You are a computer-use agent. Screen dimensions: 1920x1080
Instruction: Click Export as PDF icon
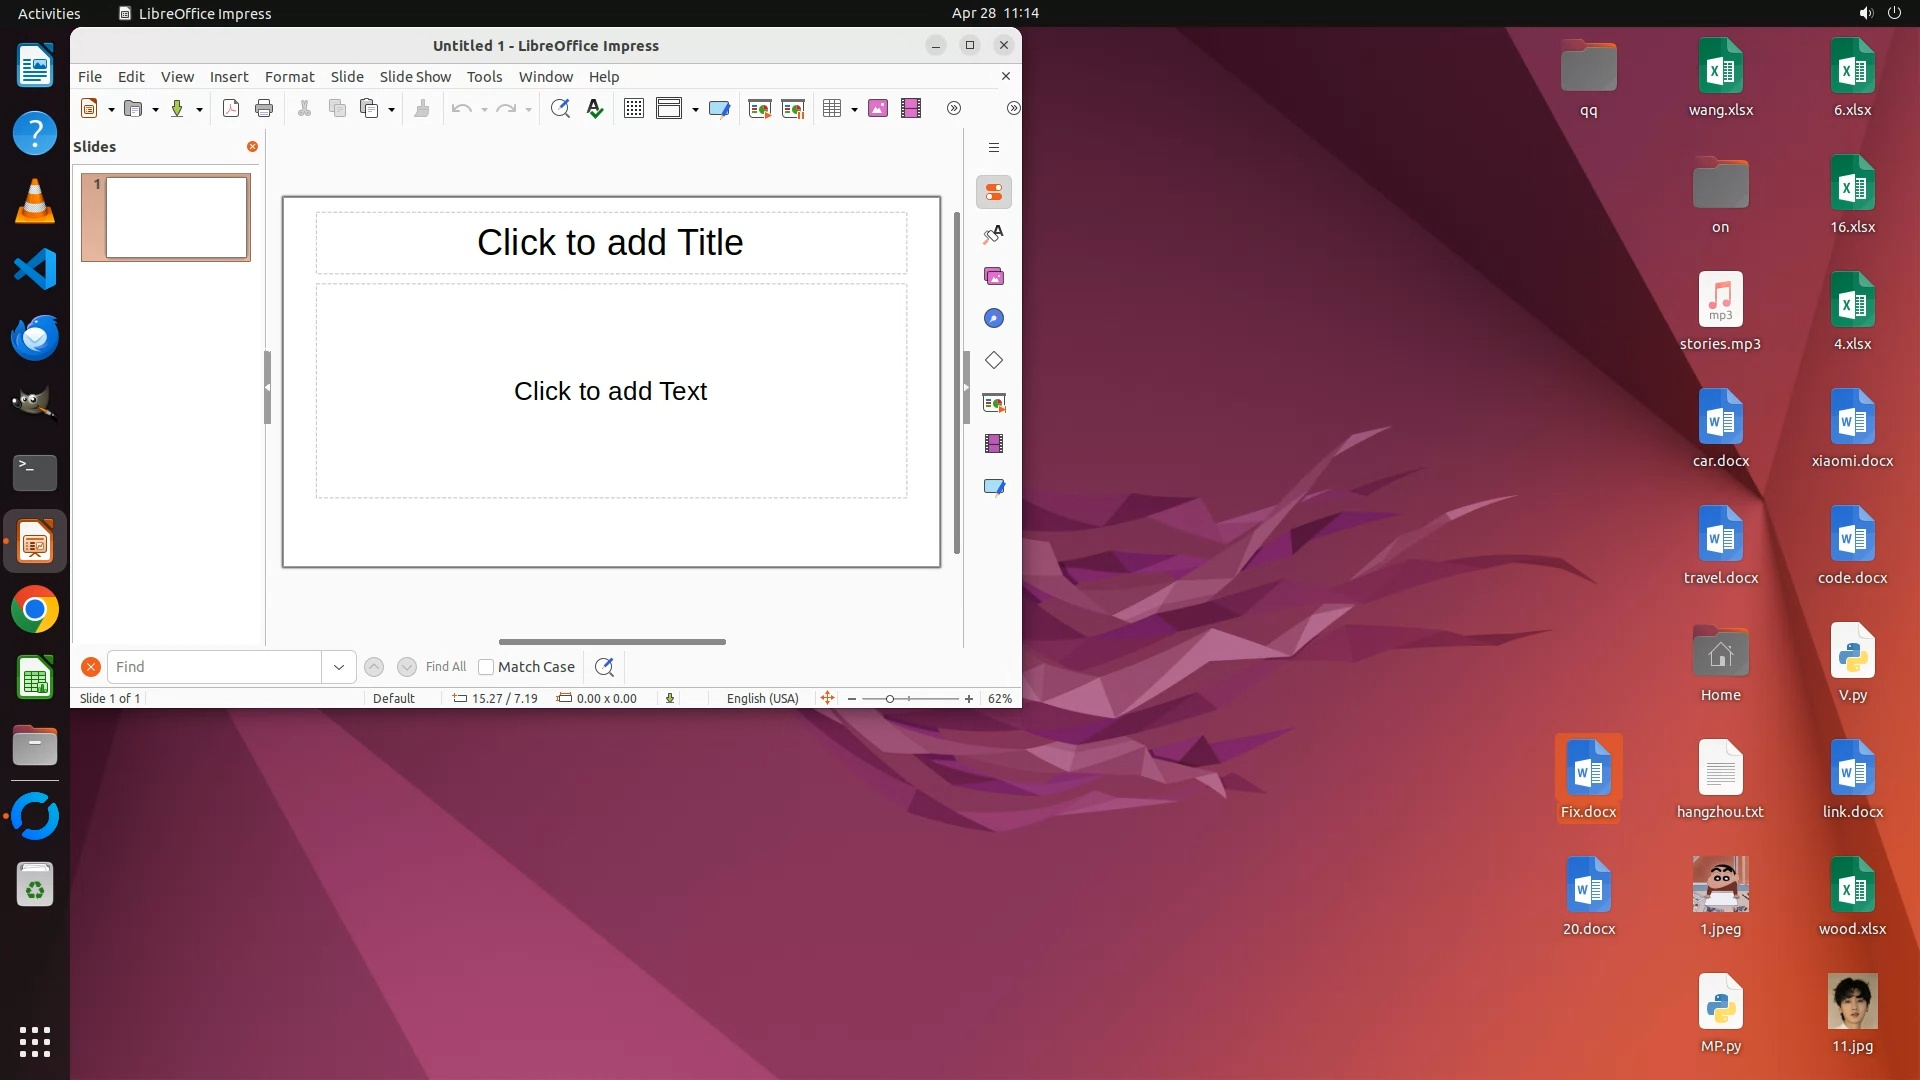coord(231,108)
